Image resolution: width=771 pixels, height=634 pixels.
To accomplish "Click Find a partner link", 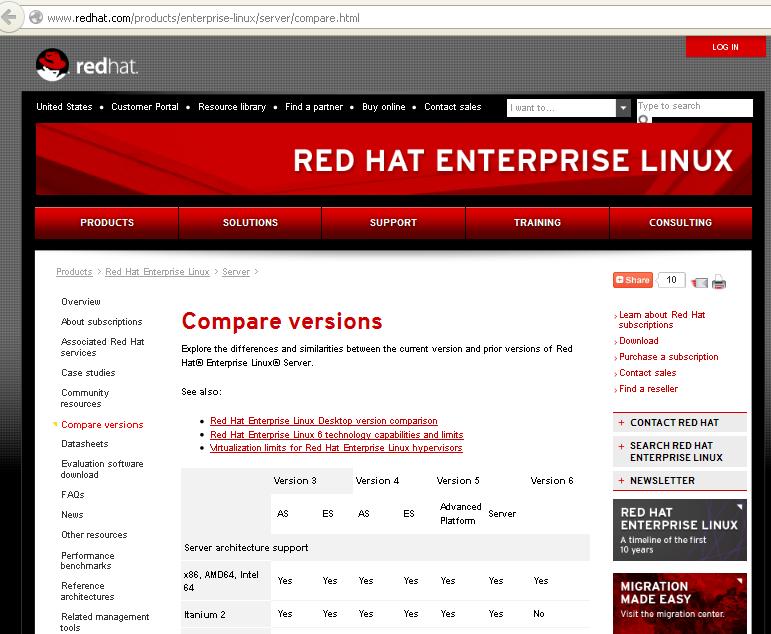I will point(314,107).
